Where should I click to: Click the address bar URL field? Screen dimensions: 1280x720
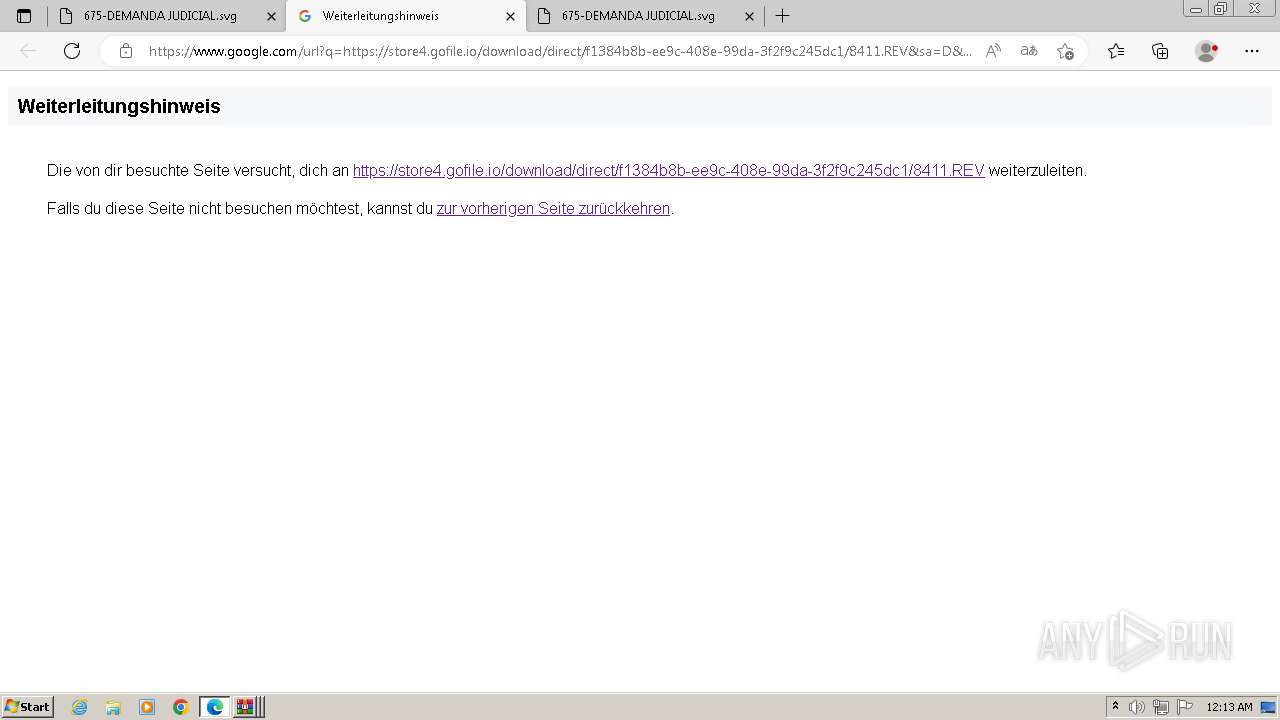(560, 51)
